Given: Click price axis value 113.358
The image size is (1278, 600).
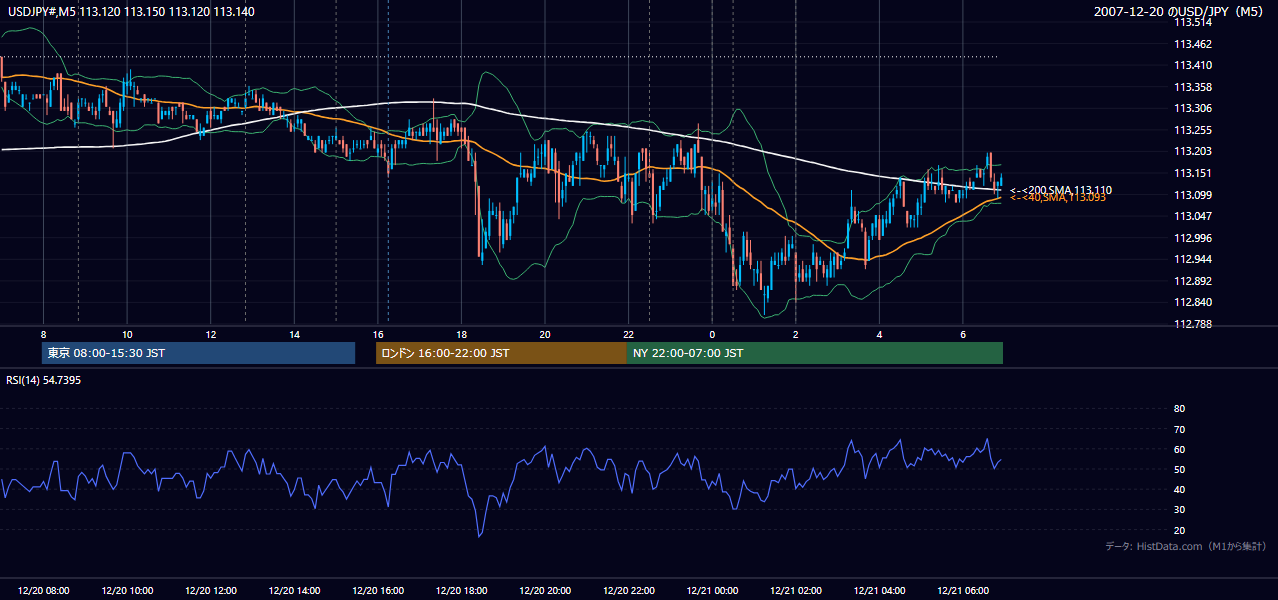Looking at the screenshot, I should [x=1192, y=87].
